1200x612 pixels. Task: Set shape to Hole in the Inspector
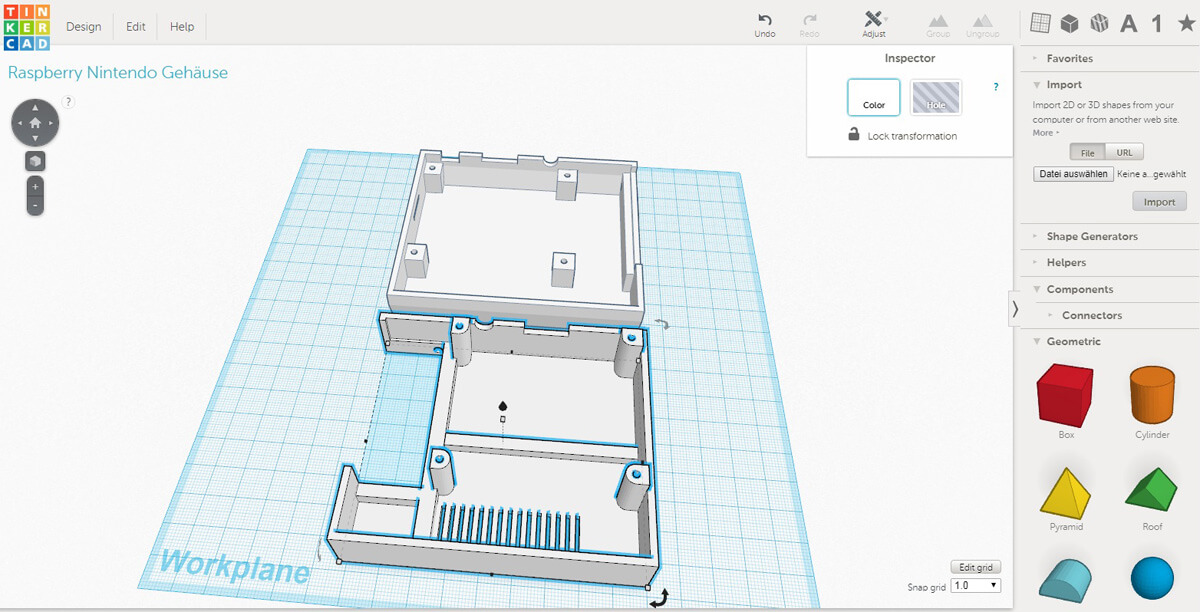click(x=935, y=97)
